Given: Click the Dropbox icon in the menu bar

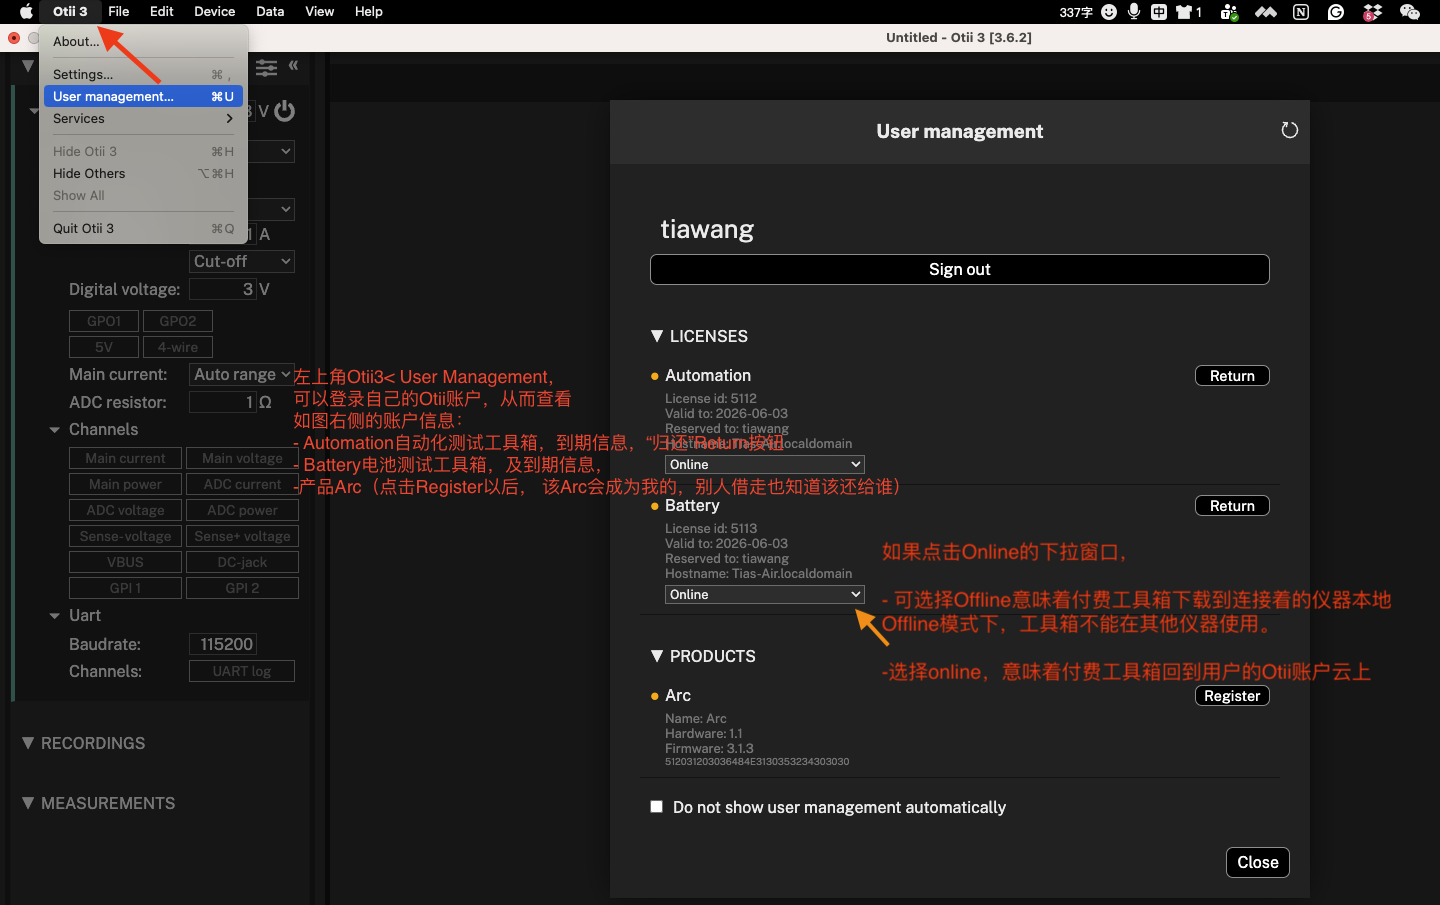Looking at the screenshot, I should tap(1372, 11).
